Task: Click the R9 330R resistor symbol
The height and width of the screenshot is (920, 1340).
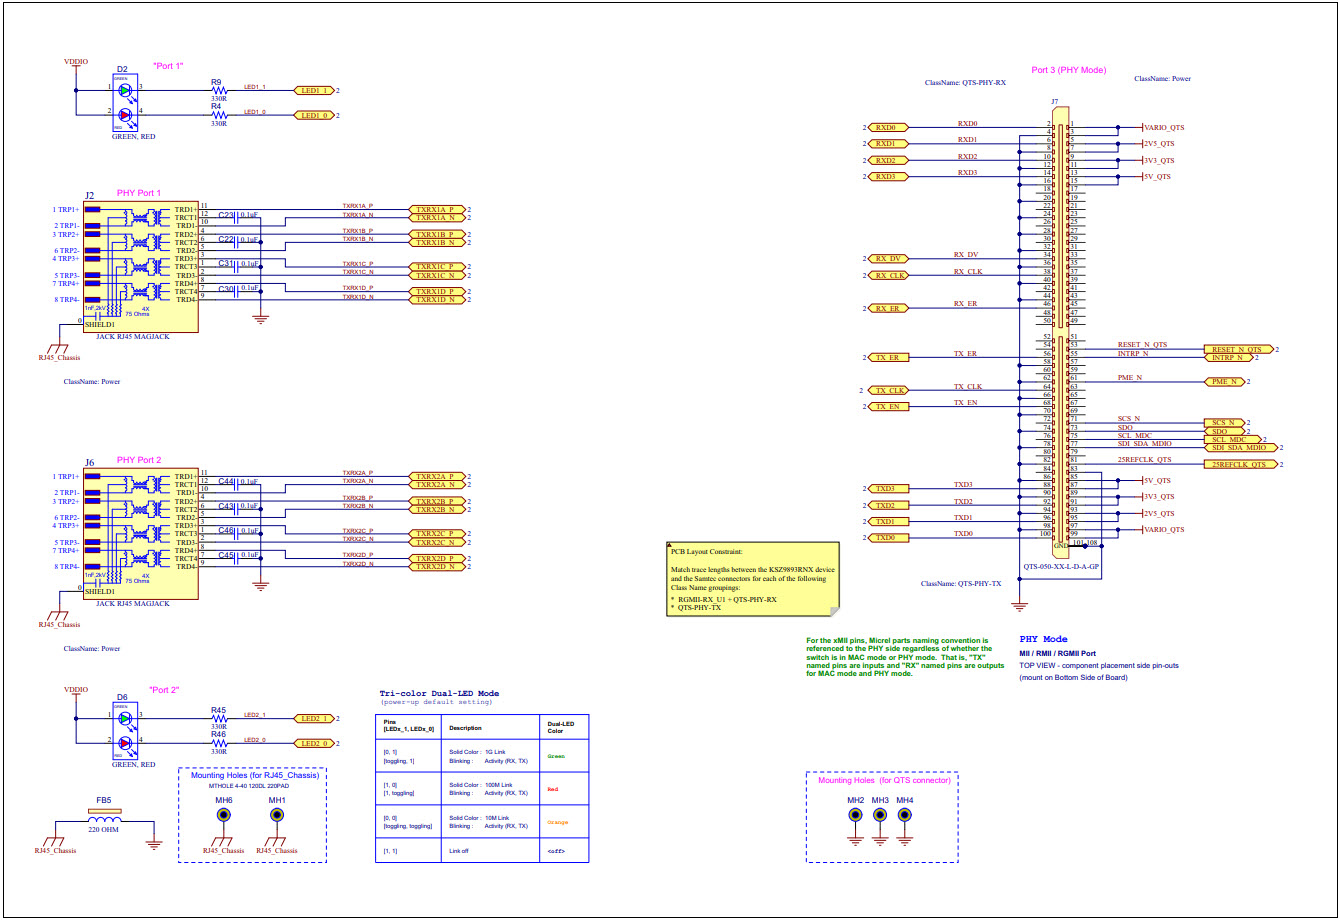Action: coord(218,88)
